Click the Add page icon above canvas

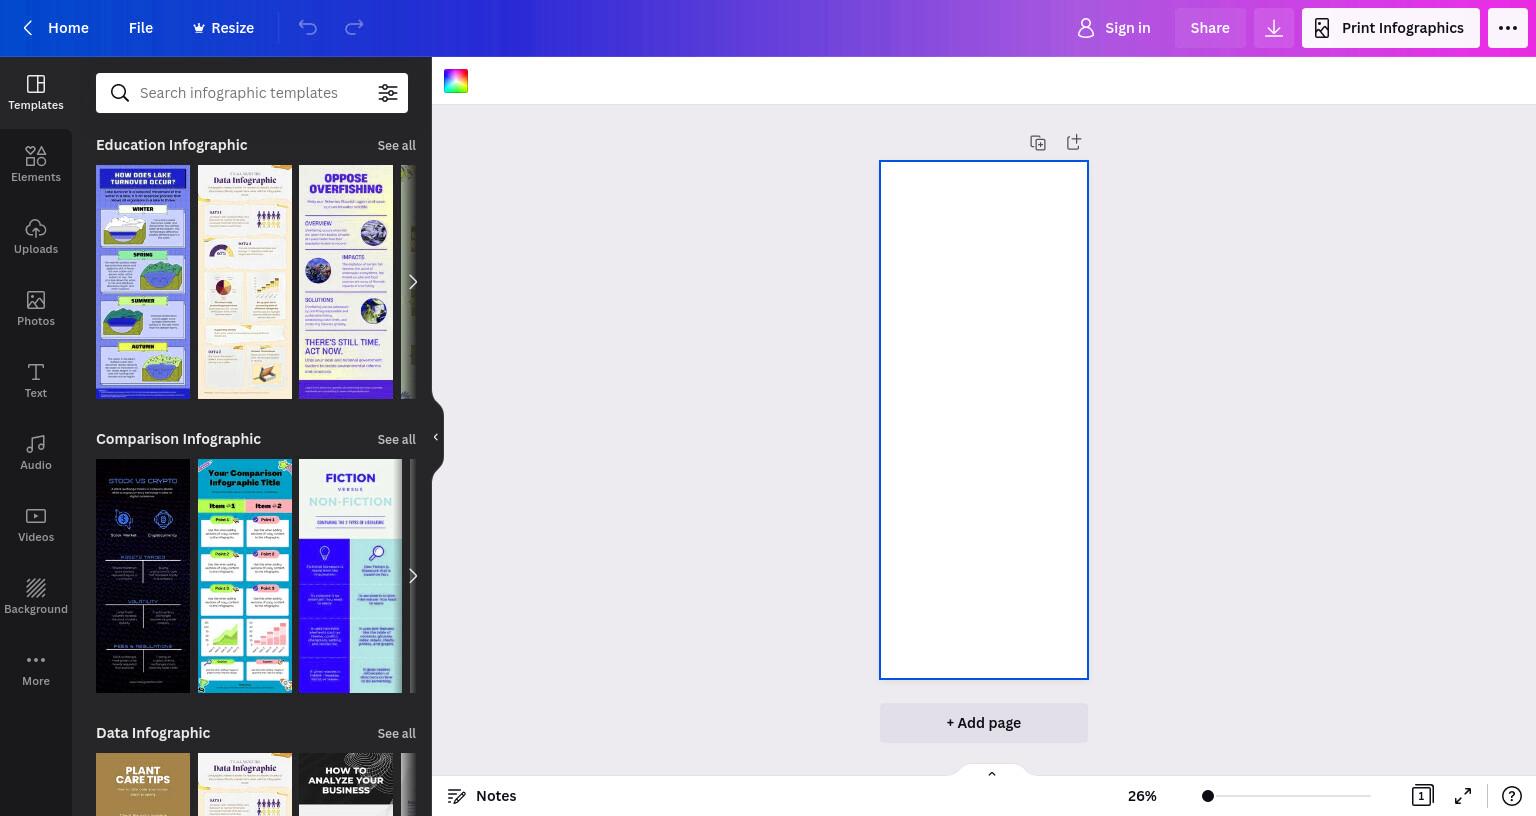1074,142
